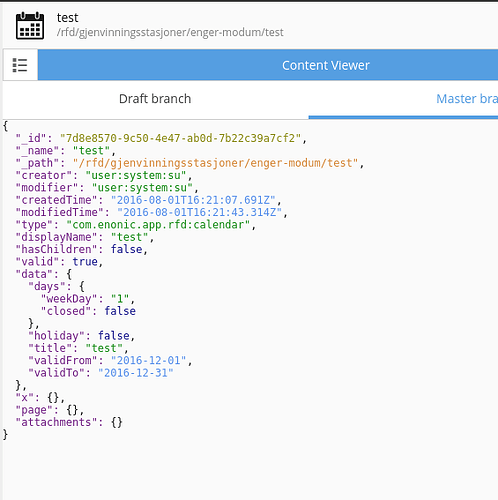This screenshot has width=498, height=500.
Task: Click the hasChildren false value
Action: [x=127, y=249]
